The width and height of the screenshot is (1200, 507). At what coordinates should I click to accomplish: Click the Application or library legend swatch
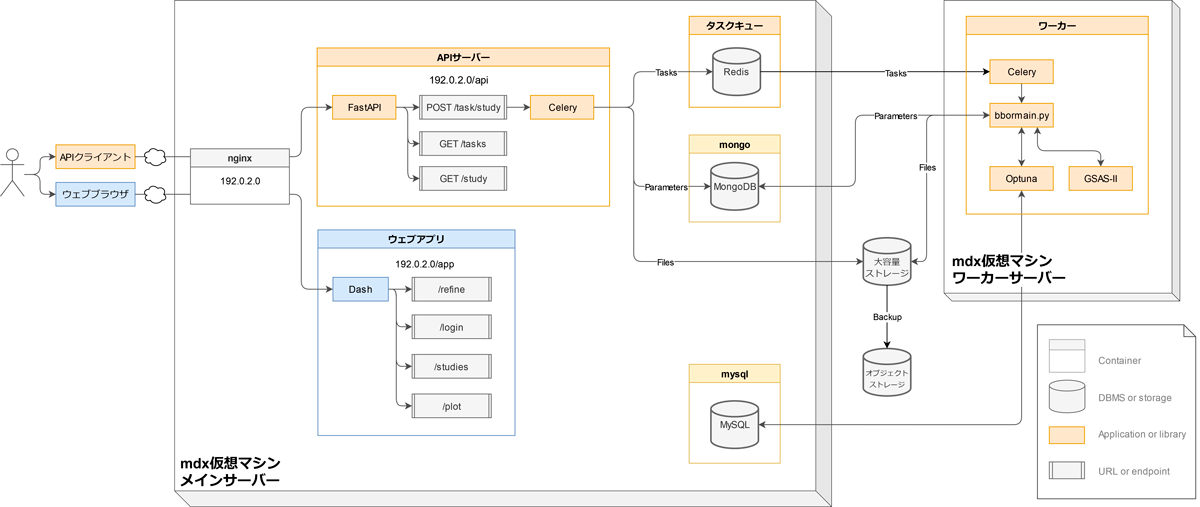[x=1066, y=435]
